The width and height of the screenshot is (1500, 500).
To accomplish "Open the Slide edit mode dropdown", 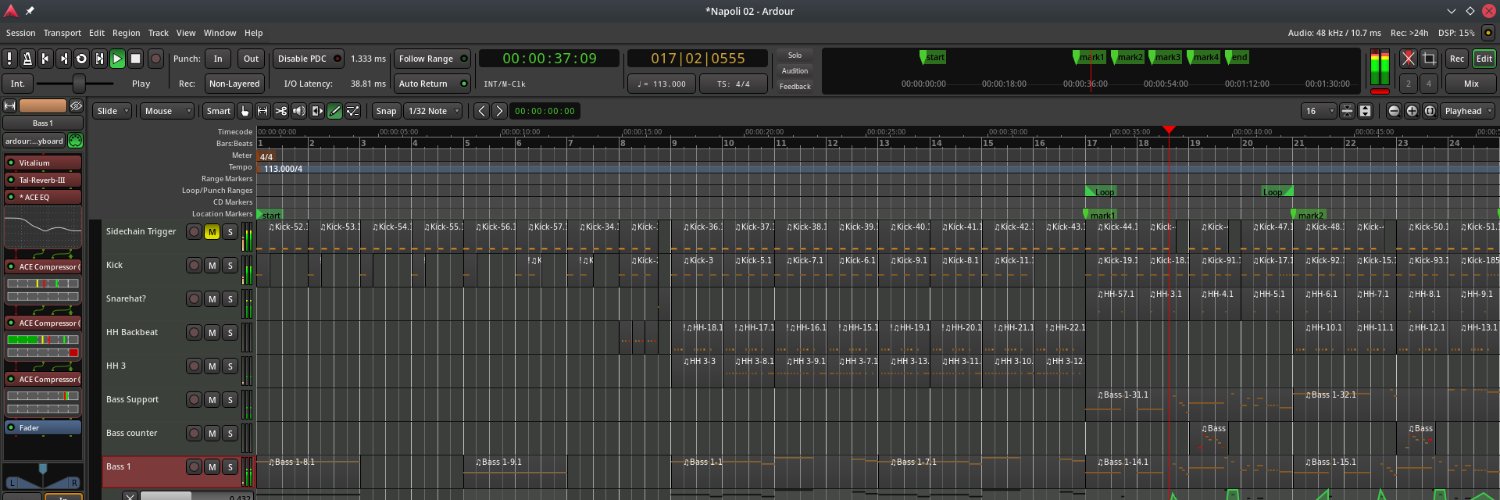I will click(112, 111).
